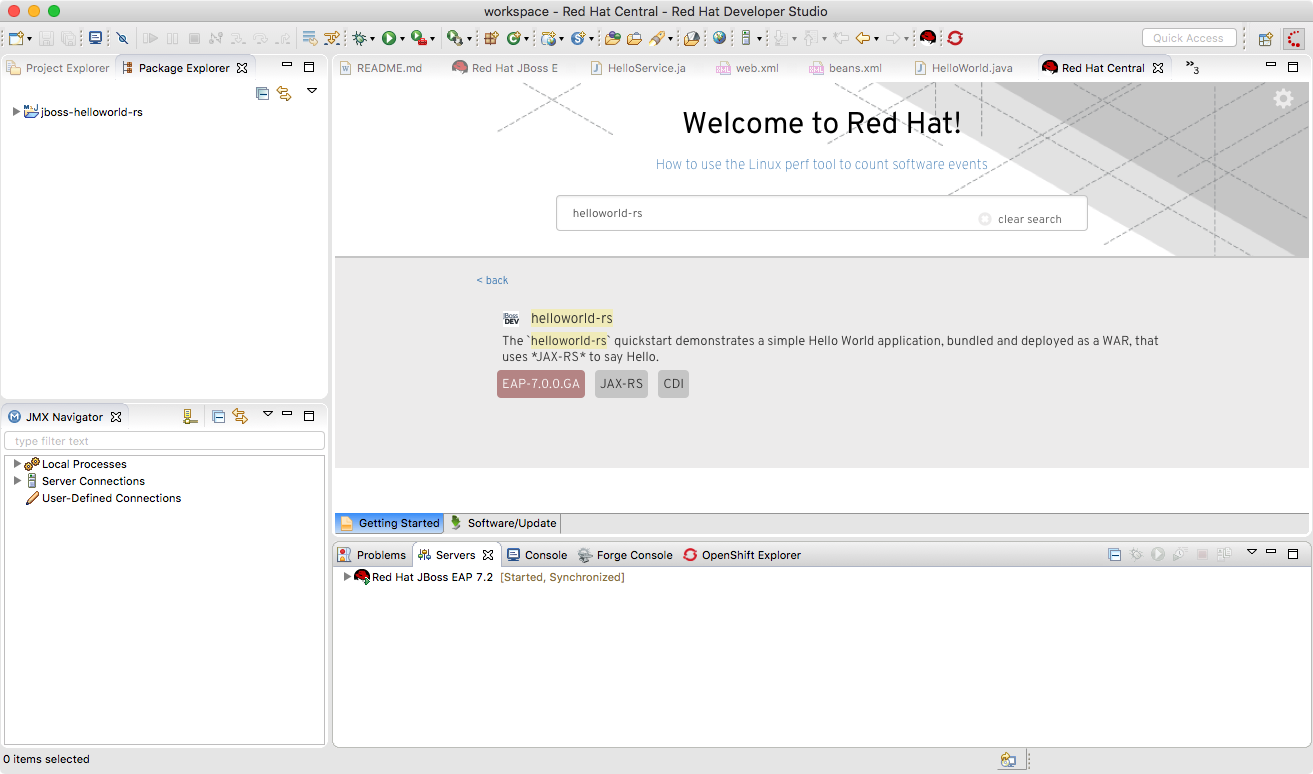
Task: Open the Servers view menu triangle
Action: pos(1251,552)
